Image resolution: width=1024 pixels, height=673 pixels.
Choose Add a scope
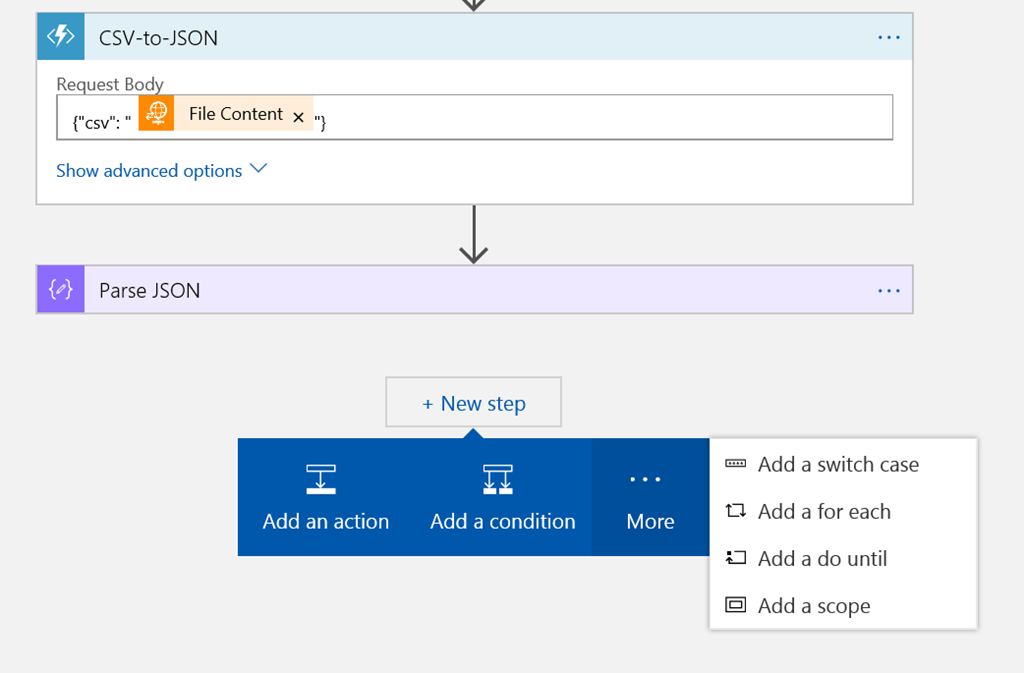(813, 606)
